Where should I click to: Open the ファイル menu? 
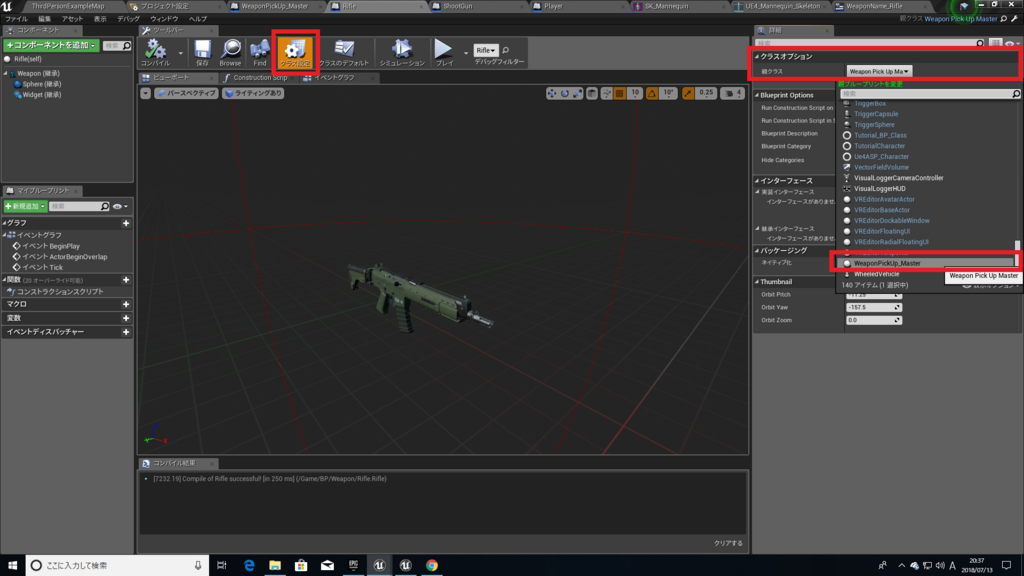tap(16, 19)
